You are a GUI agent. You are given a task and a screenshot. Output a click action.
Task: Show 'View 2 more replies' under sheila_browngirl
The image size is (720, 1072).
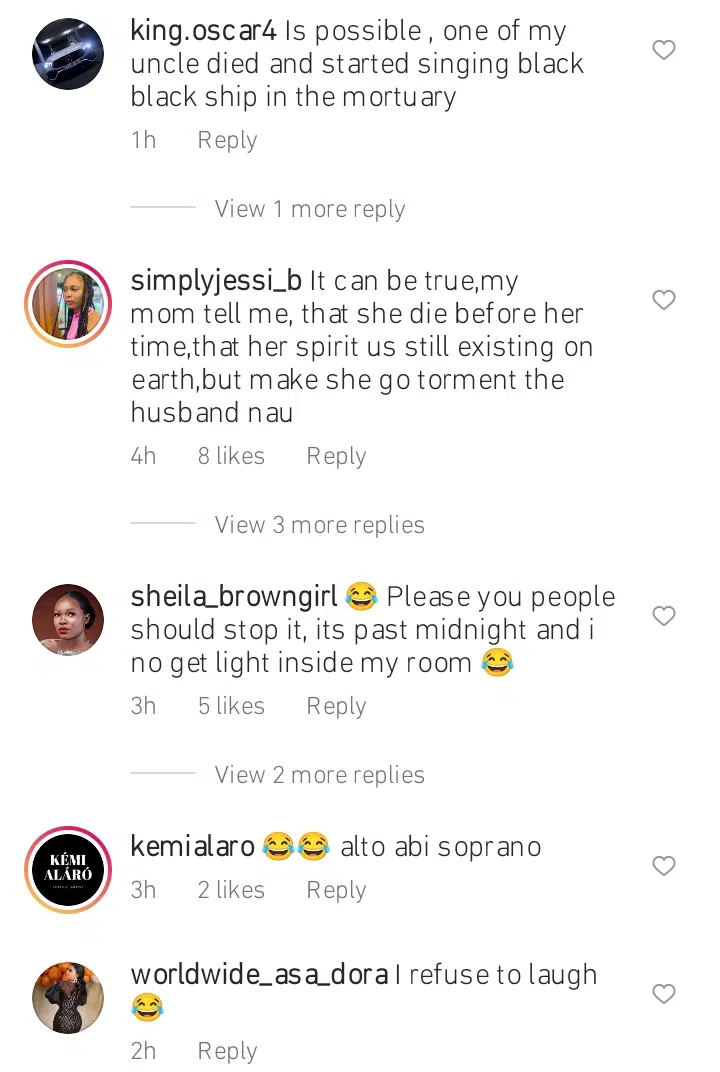(x=319, y=775)
